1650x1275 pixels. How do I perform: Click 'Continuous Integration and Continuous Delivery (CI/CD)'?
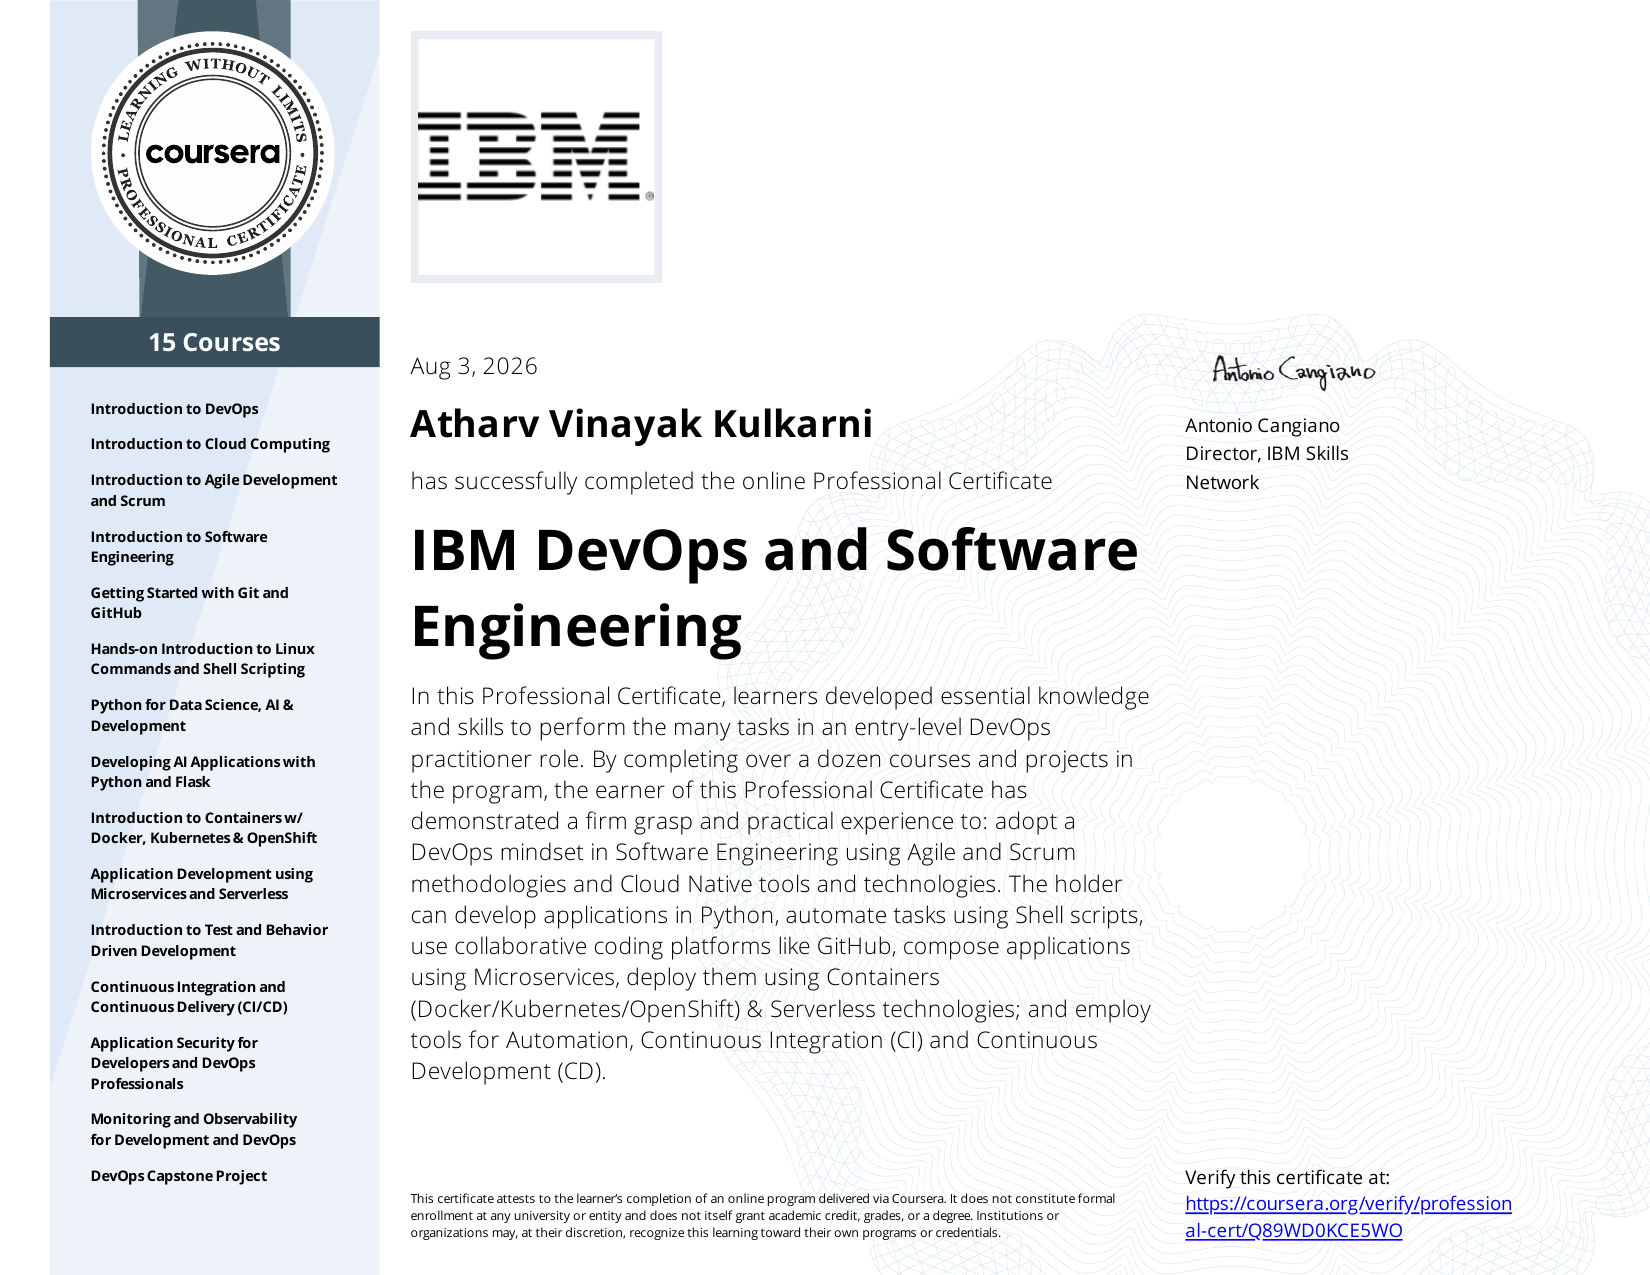[189, 997]
